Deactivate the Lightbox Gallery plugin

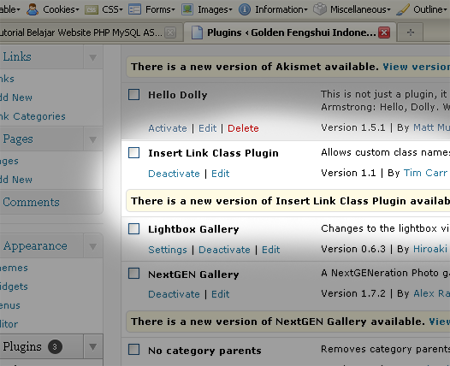224,250
